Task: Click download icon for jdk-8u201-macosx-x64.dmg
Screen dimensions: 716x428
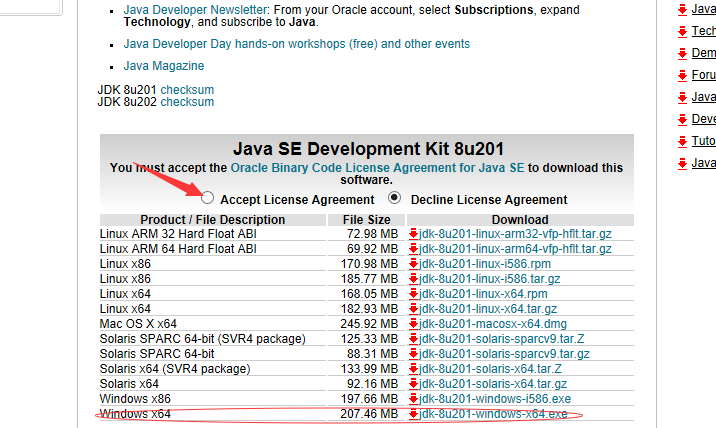Action: pos(414,324)
